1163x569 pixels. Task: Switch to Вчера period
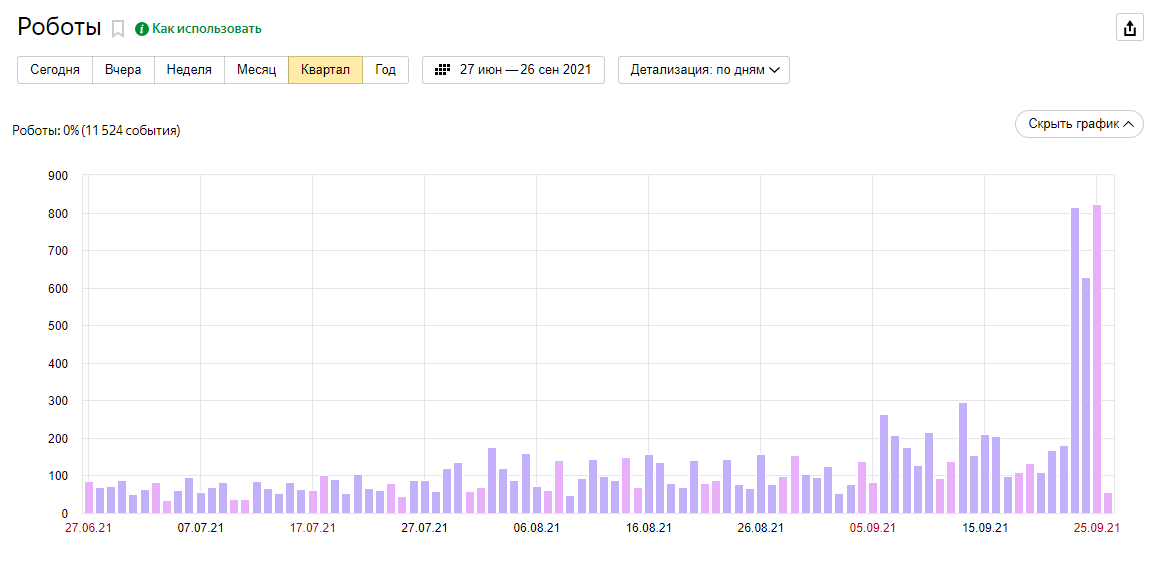click(x=123, y=70)
